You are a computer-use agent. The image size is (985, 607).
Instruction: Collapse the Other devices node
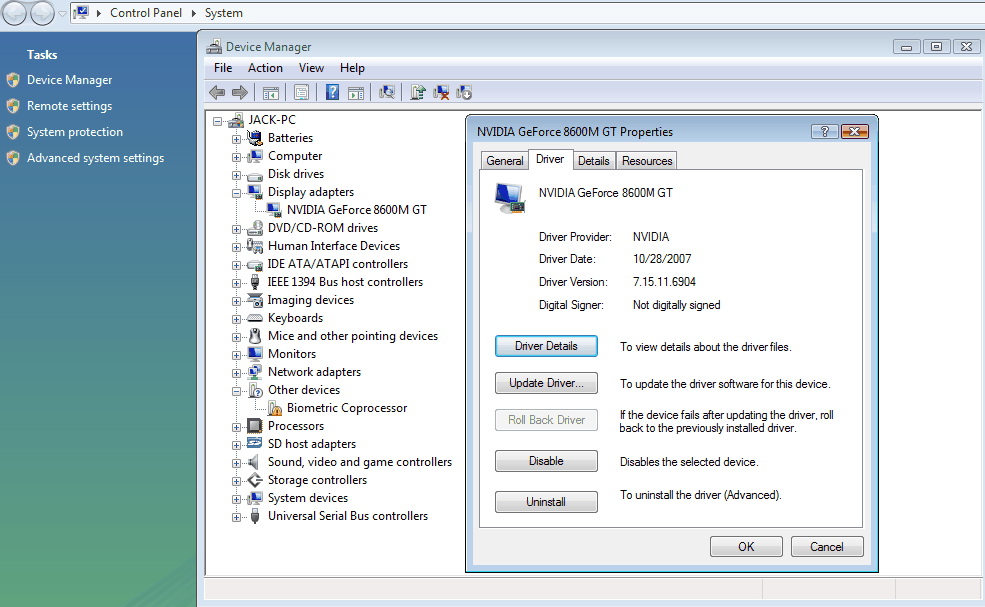pos(236,391)
